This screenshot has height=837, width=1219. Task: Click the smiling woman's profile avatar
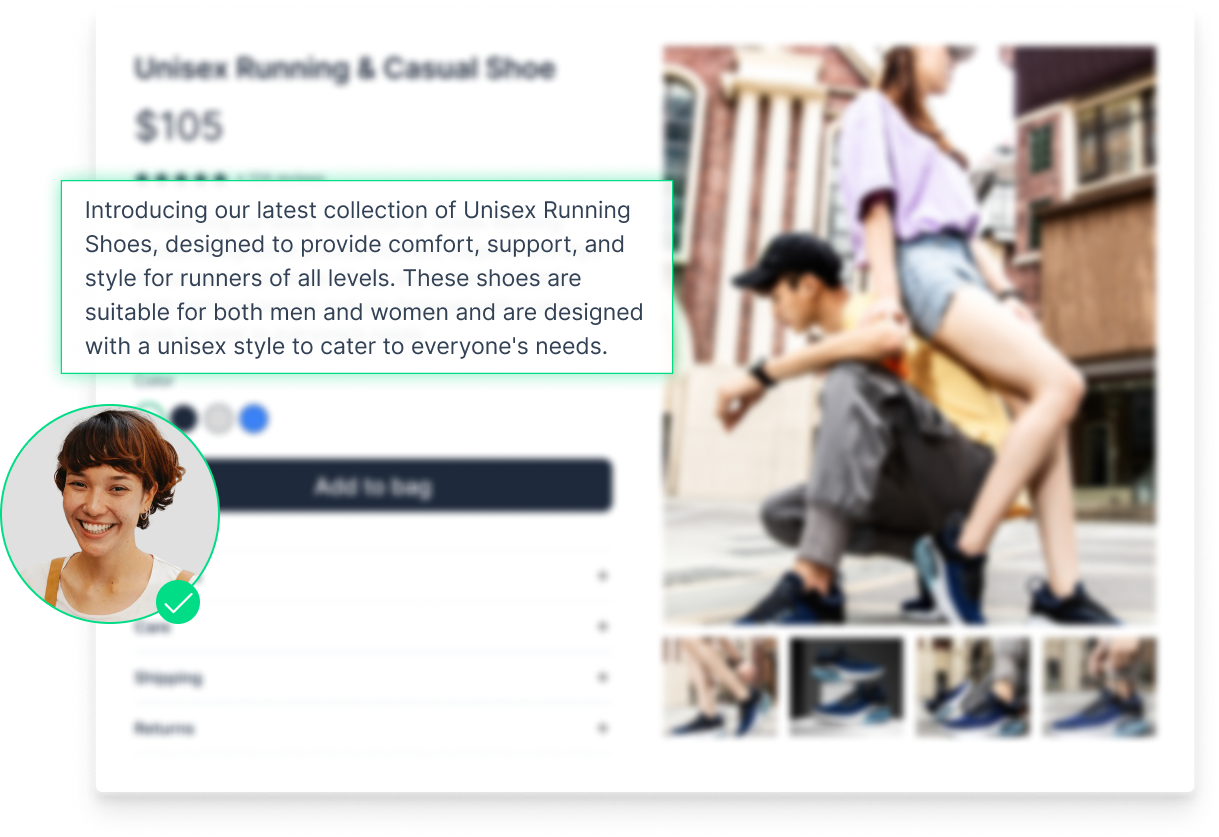coord(110,514)
